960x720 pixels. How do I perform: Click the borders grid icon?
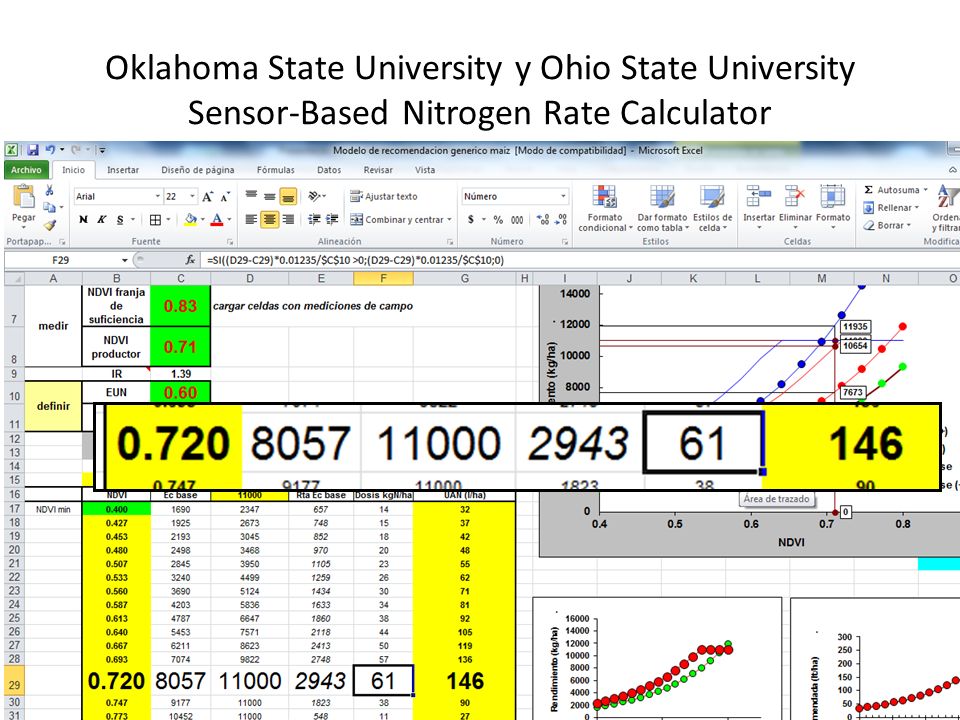[156, 219]
